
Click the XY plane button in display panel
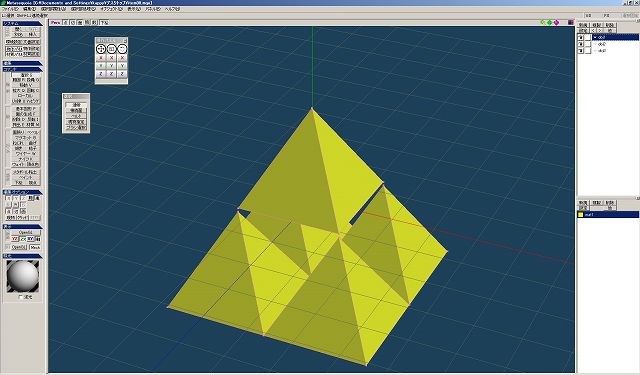point(31,239)
